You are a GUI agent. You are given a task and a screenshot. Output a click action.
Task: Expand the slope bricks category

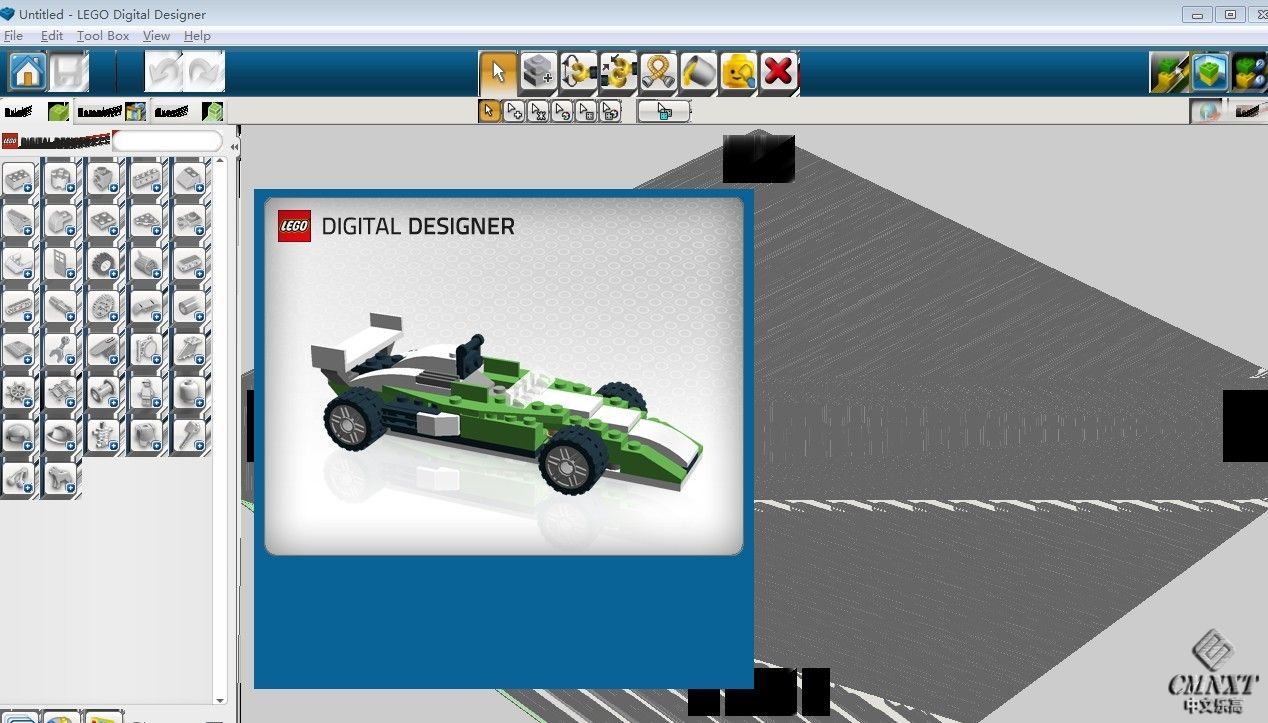[x=190, y=178]
